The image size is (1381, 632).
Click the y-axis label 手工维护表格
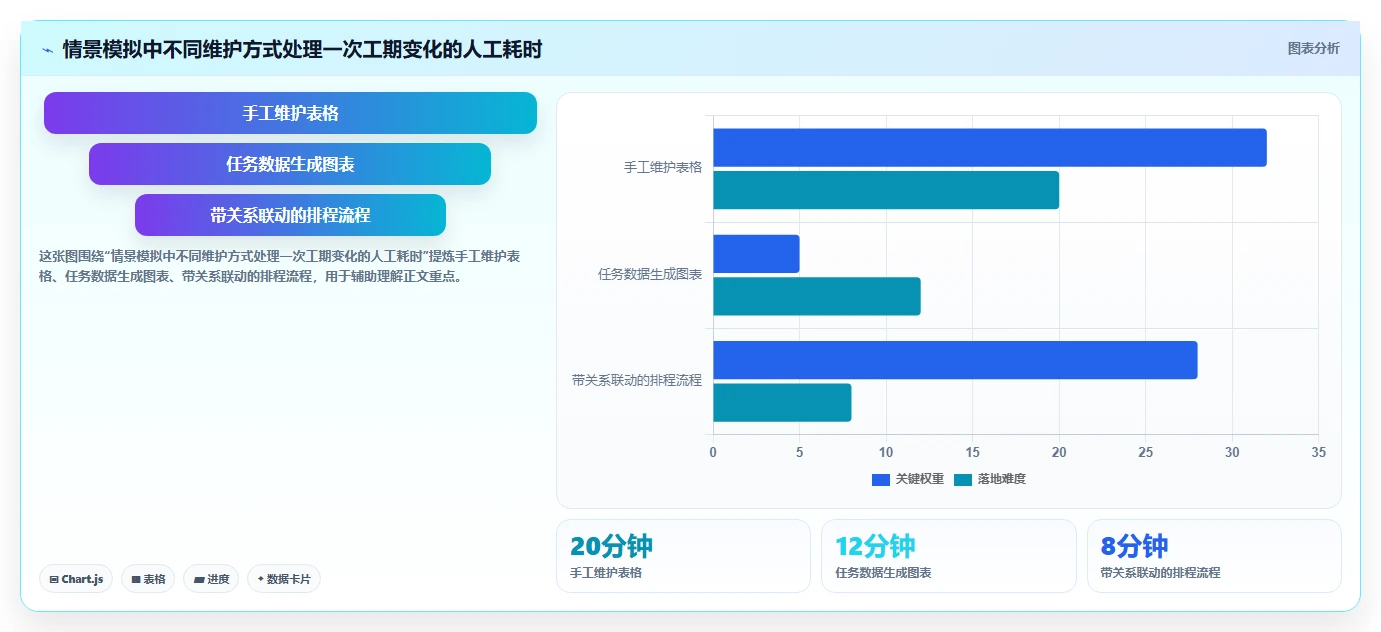coord(663,168)
